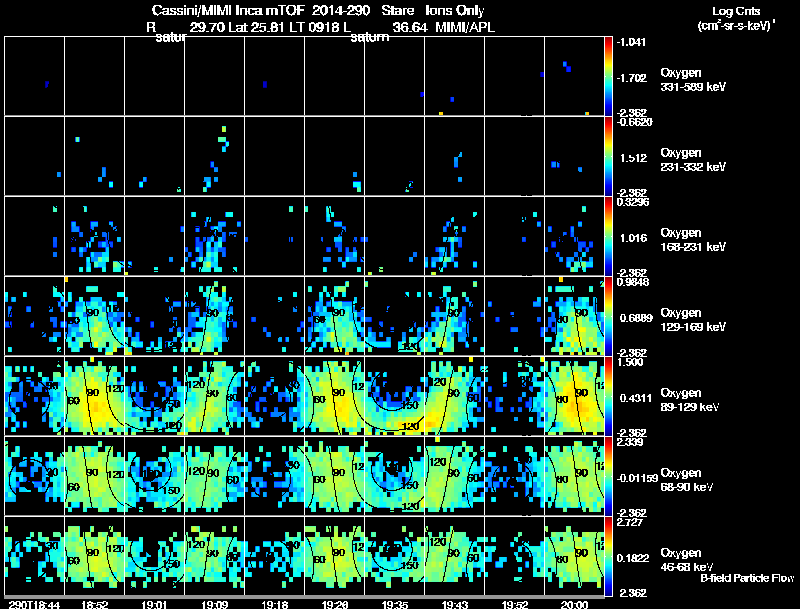Click the '2.727' colorbar value
The width and height of the screenshot is (800, 609).
(x=631, y=522)
